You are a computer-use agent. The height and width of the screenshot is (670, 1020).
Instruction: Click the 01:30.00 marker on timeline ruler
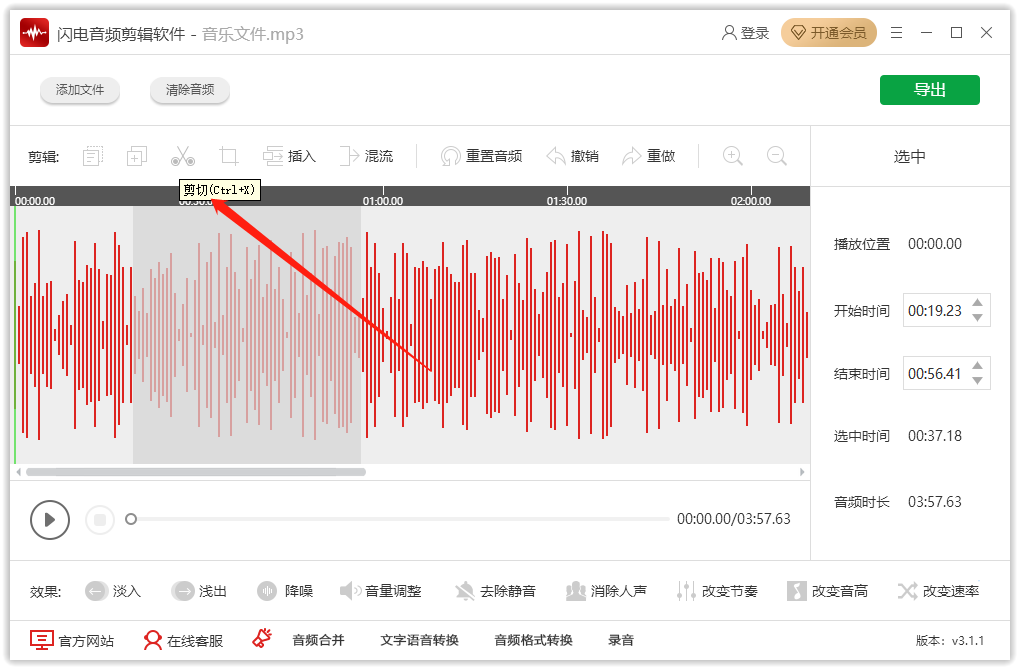567,201
